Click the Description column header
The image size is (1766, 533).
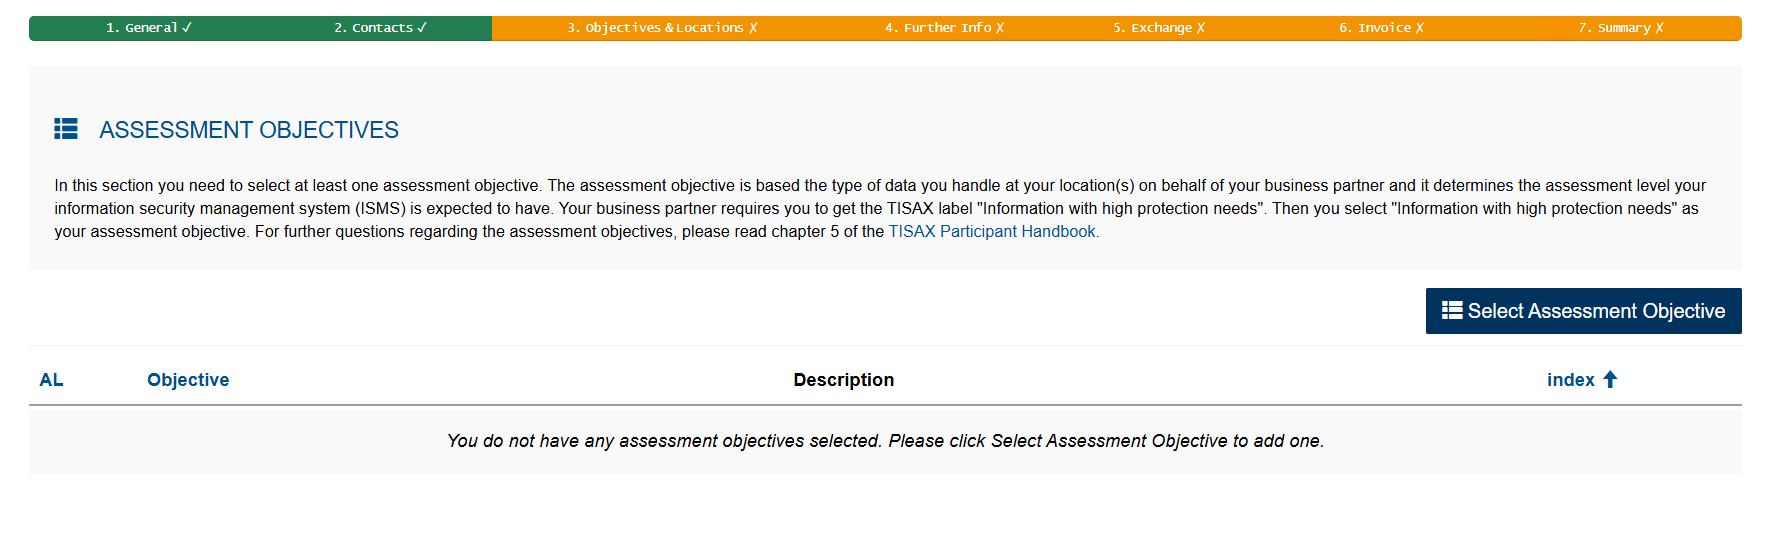click(x=843, y=380)
